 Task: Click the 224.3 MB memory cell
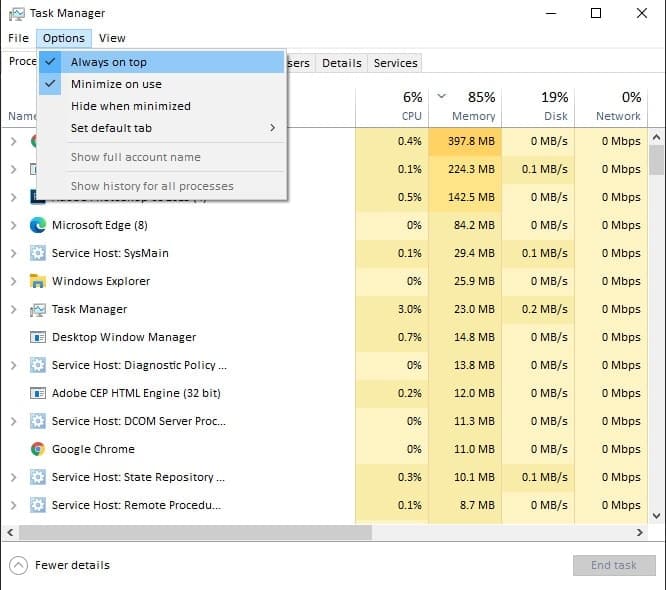(x=465, y=169)
